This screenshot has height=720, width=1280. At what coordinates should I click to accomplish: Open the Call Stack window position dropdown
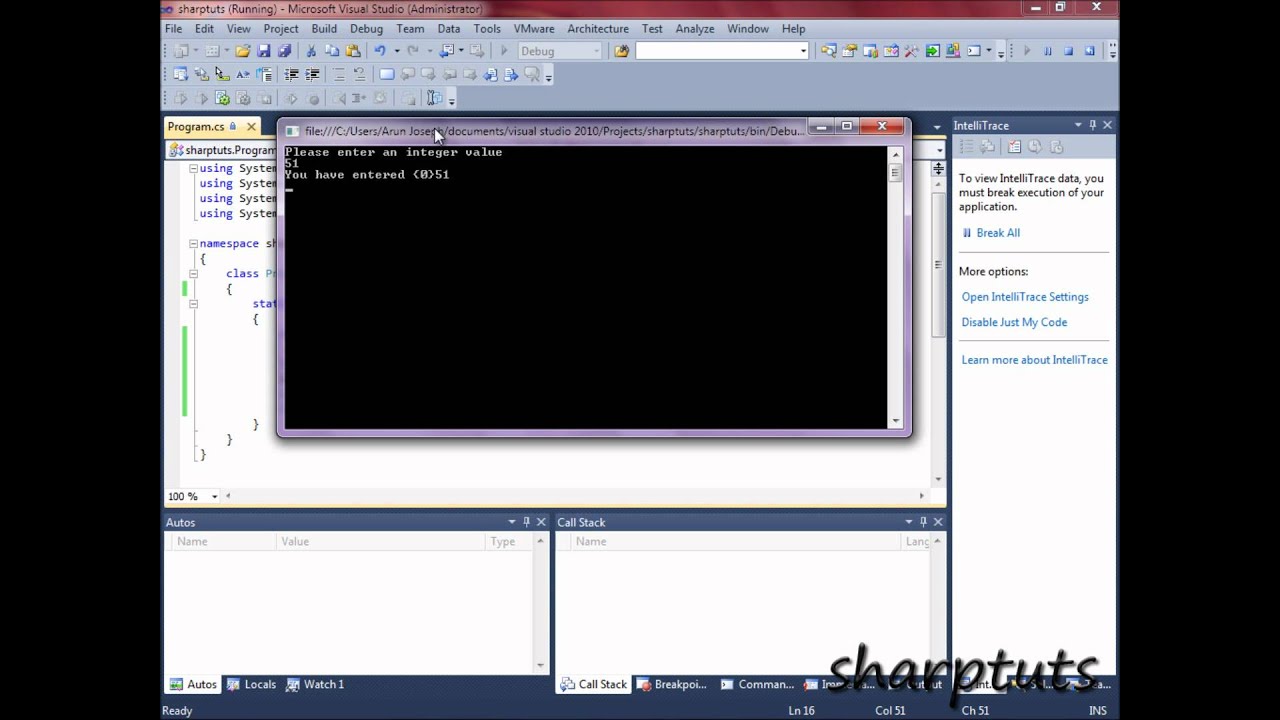click(909, 522)
